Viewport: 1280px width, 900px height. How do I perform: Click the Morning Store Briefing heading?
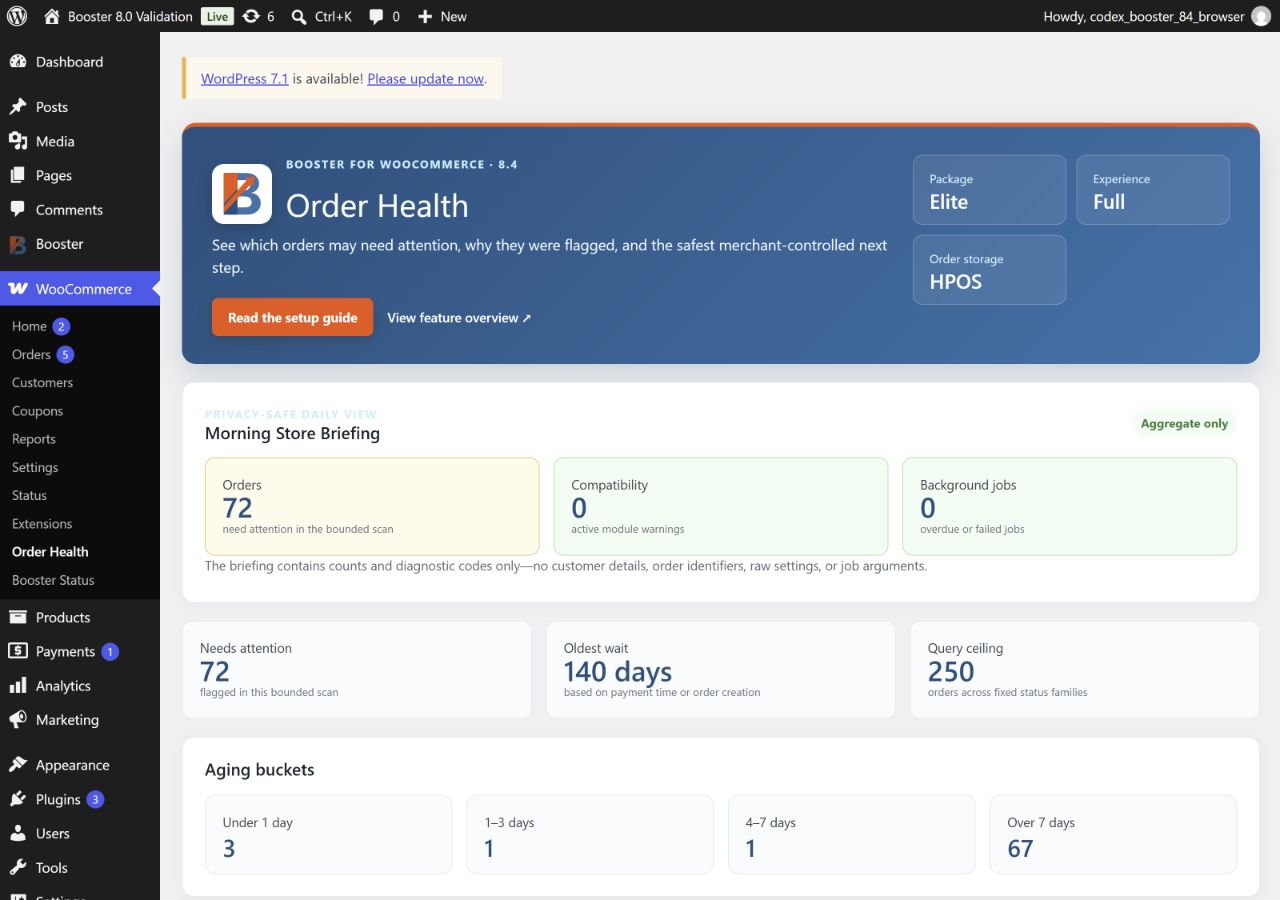click(x=292, y=433)
